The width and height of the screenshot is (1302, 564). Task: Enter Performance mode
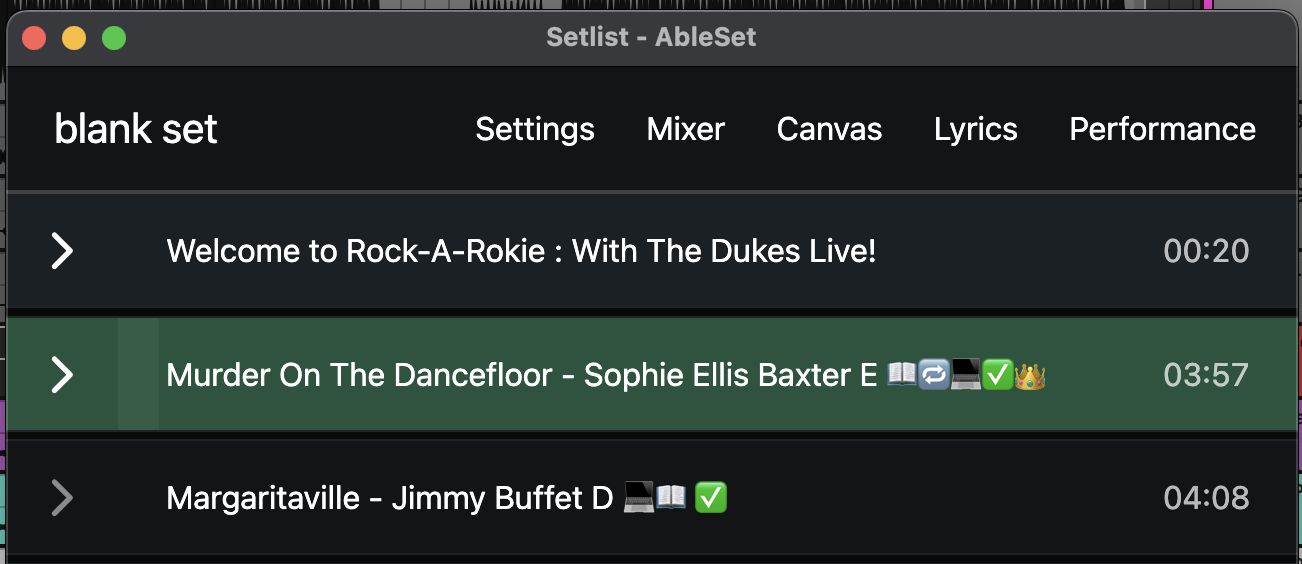click(x=1162, y=129)
